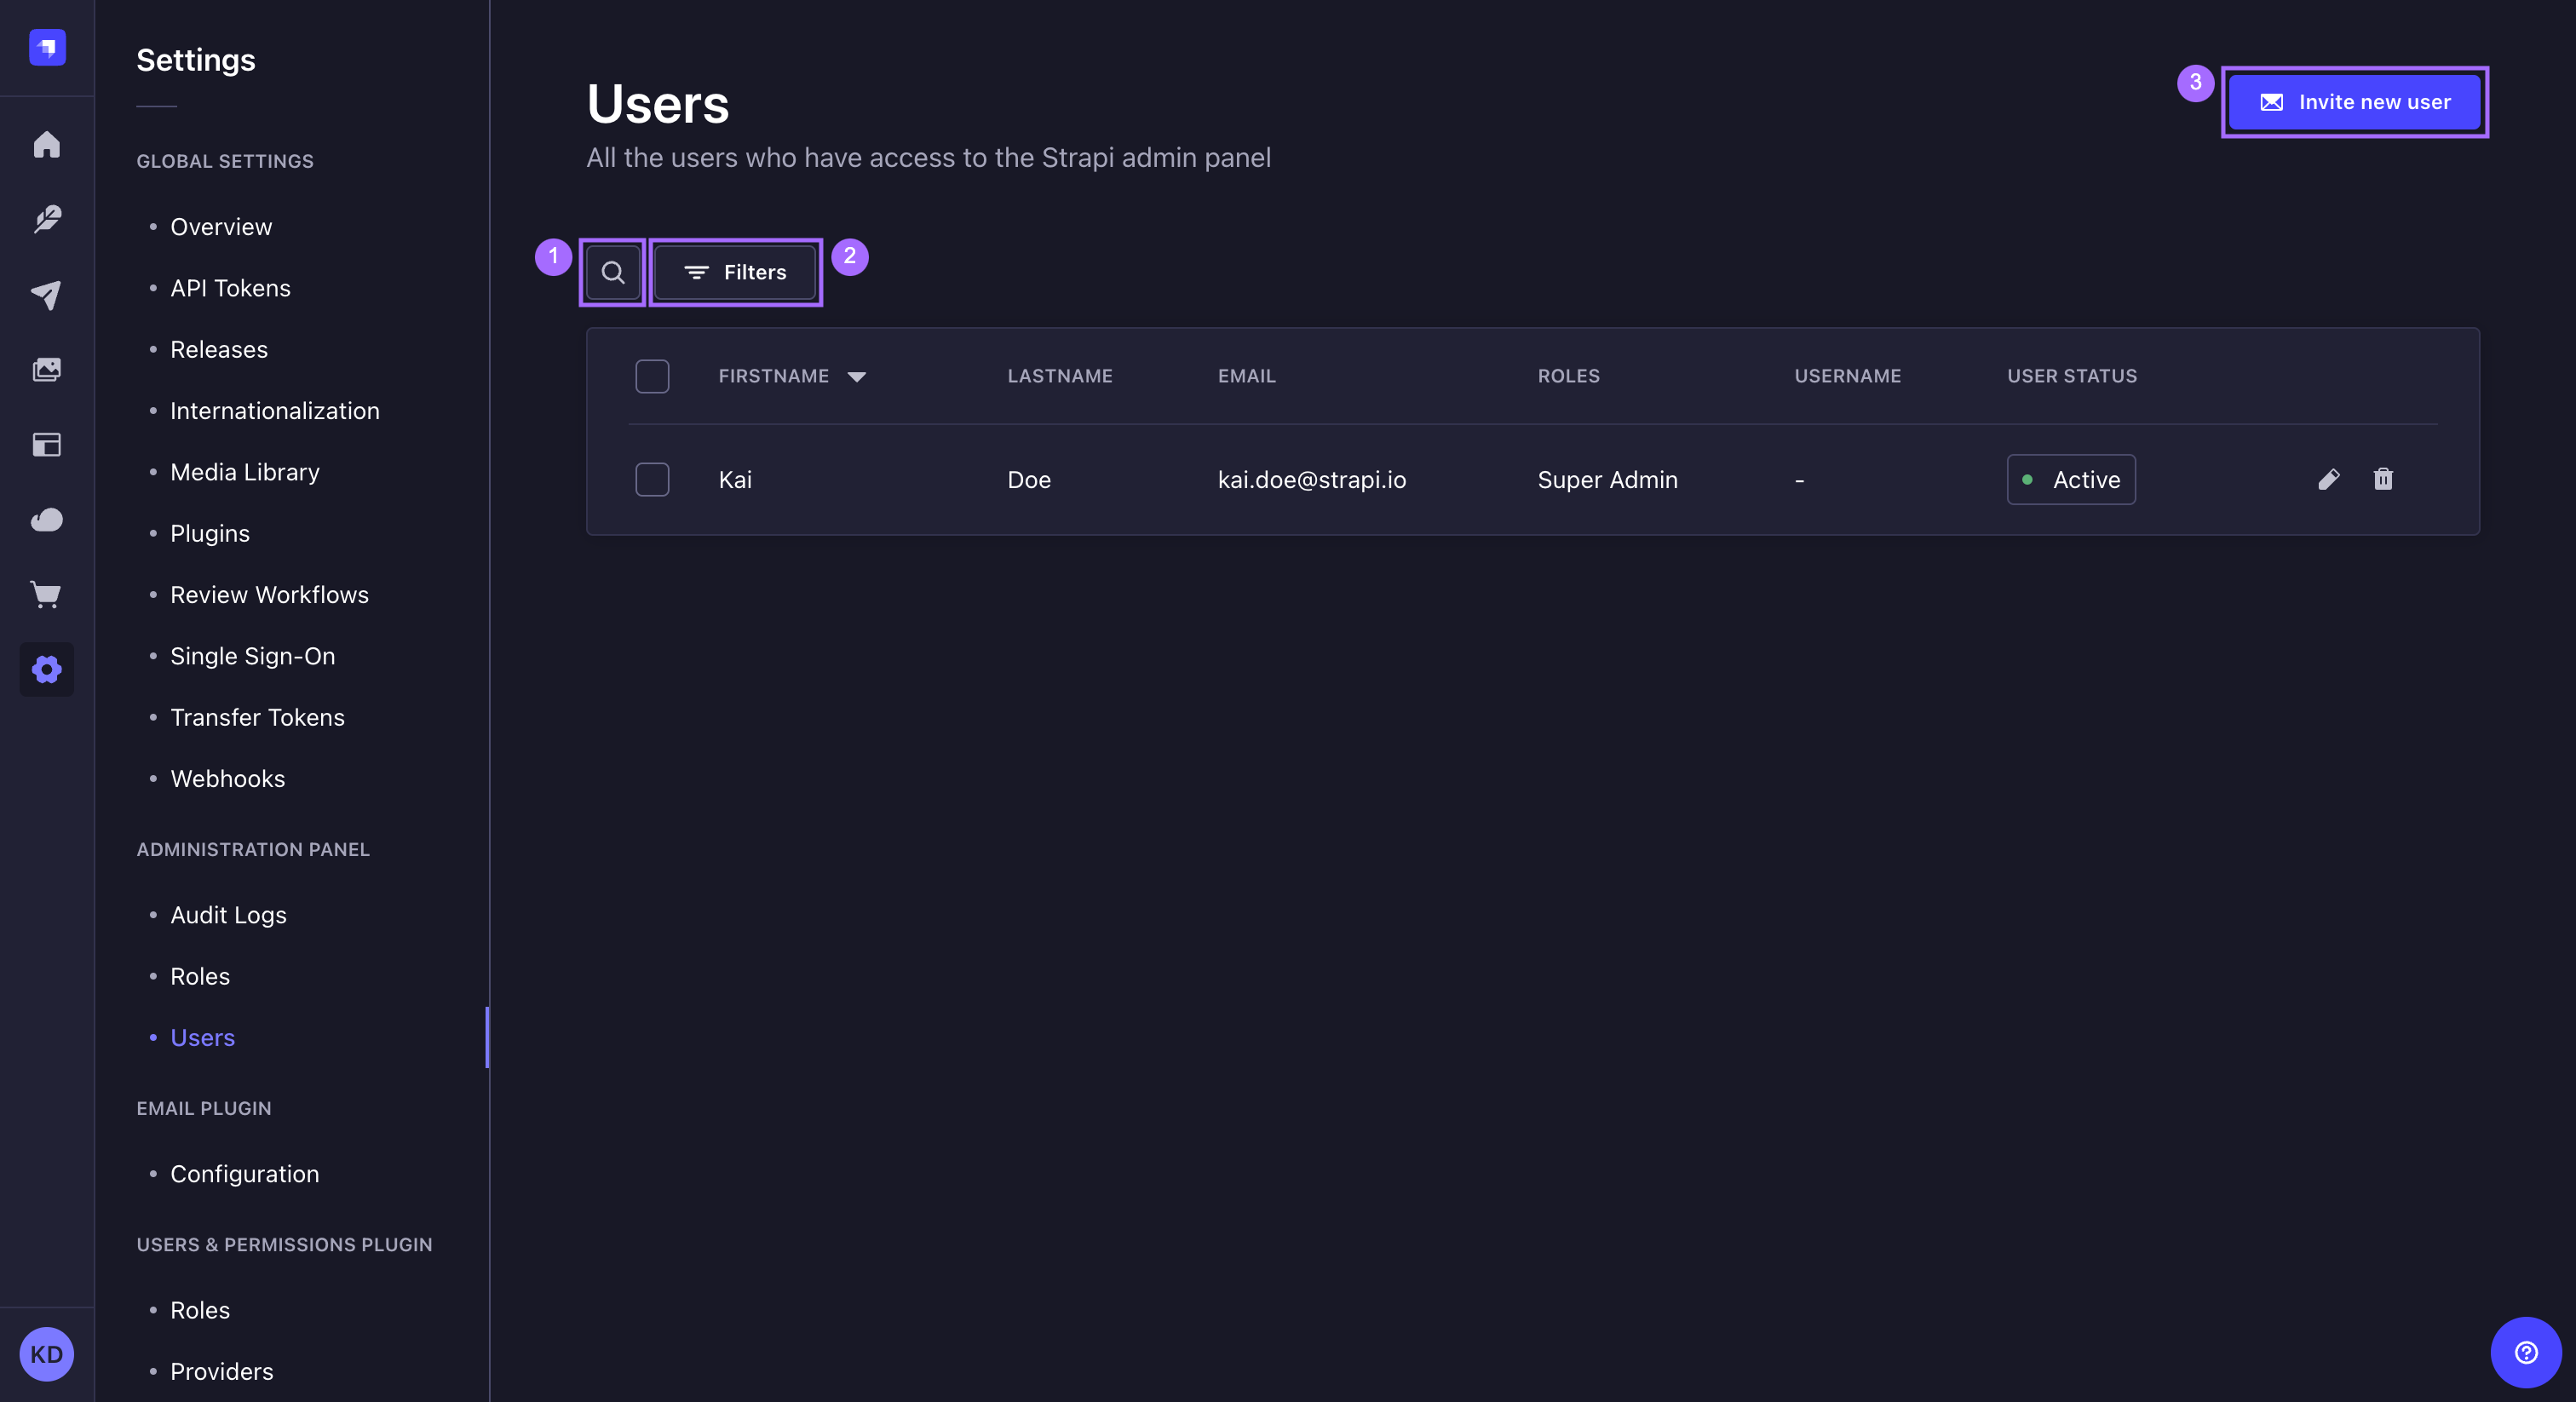Image resolution: width=2576 pixels, height=1402 pixels.
Task: Open the KD profile avatar menu
Action: (47, 1354)
